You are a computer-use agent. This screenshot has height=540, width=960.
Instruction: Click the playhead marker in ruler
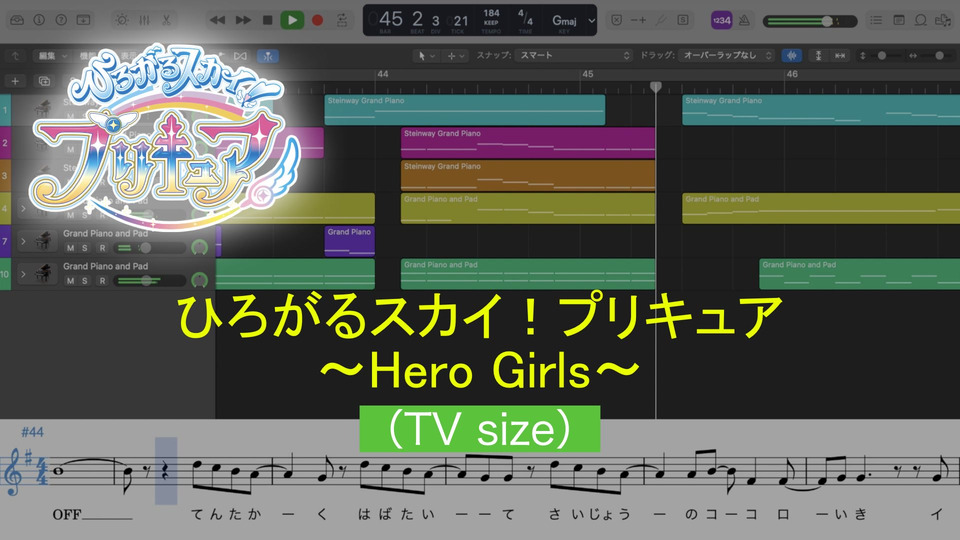pos(656,87)
